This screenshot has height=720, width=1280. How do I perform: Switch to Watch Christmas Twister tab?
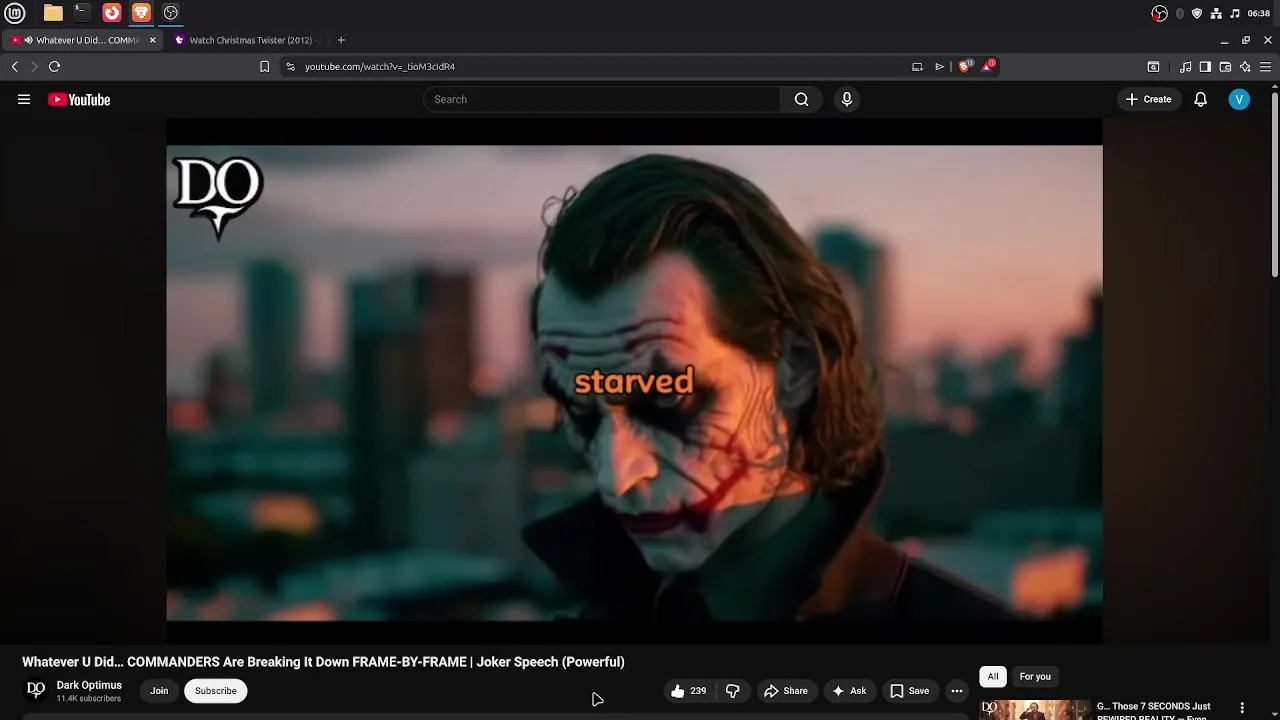250,40
